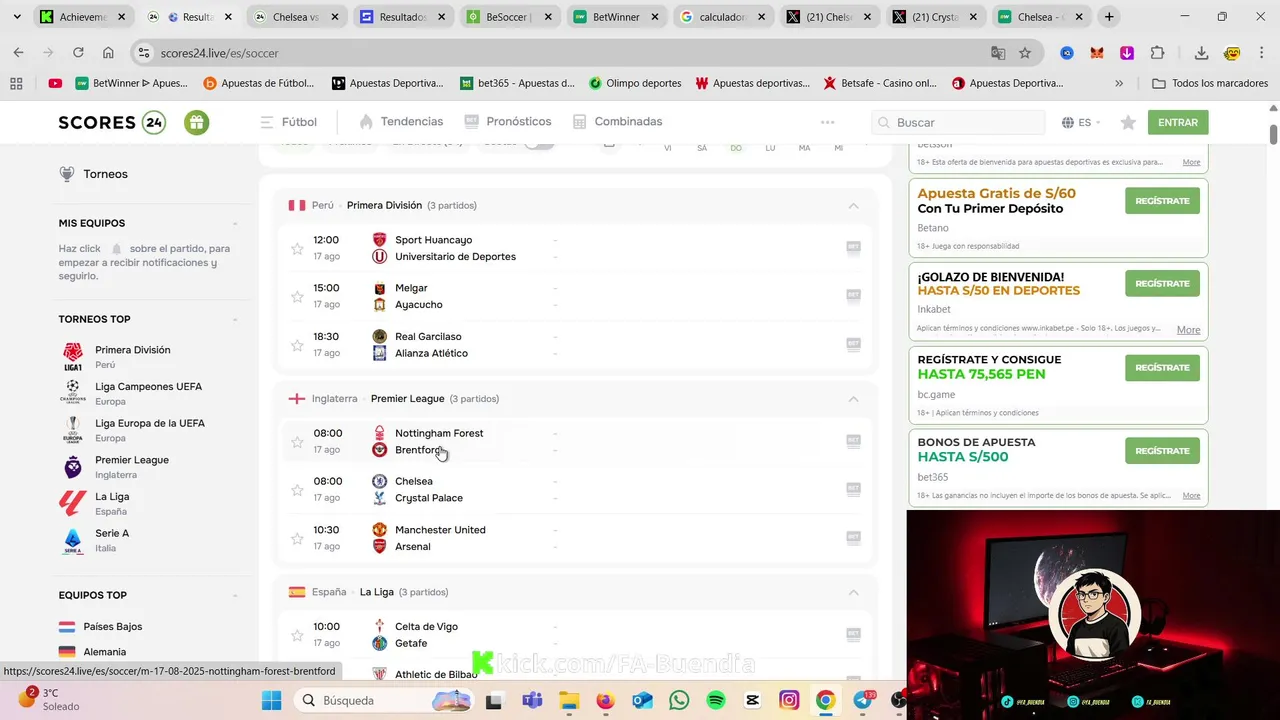The width and height of the screenshot is (1280, 720).
Task: Open odds icon for the Nottingham Forest match
Action: 853,440
